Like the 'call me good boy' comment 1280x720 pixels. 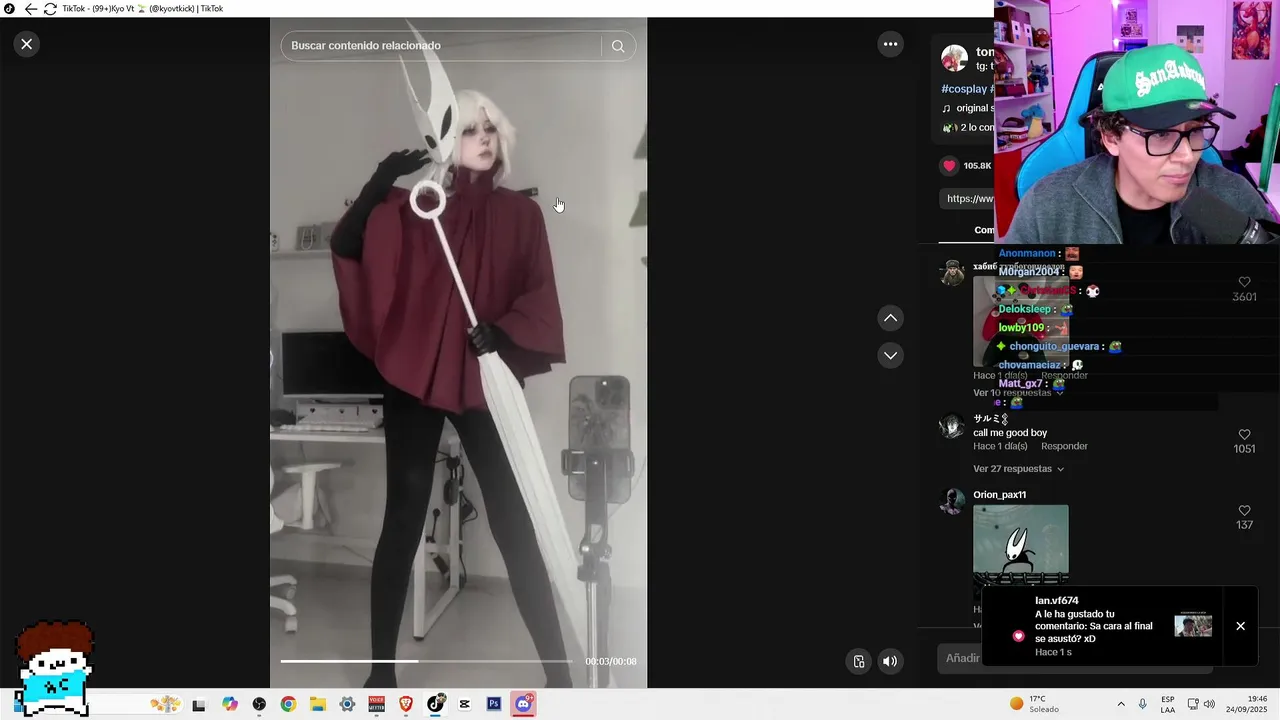pyautogui.click(x=1244, y=435)
